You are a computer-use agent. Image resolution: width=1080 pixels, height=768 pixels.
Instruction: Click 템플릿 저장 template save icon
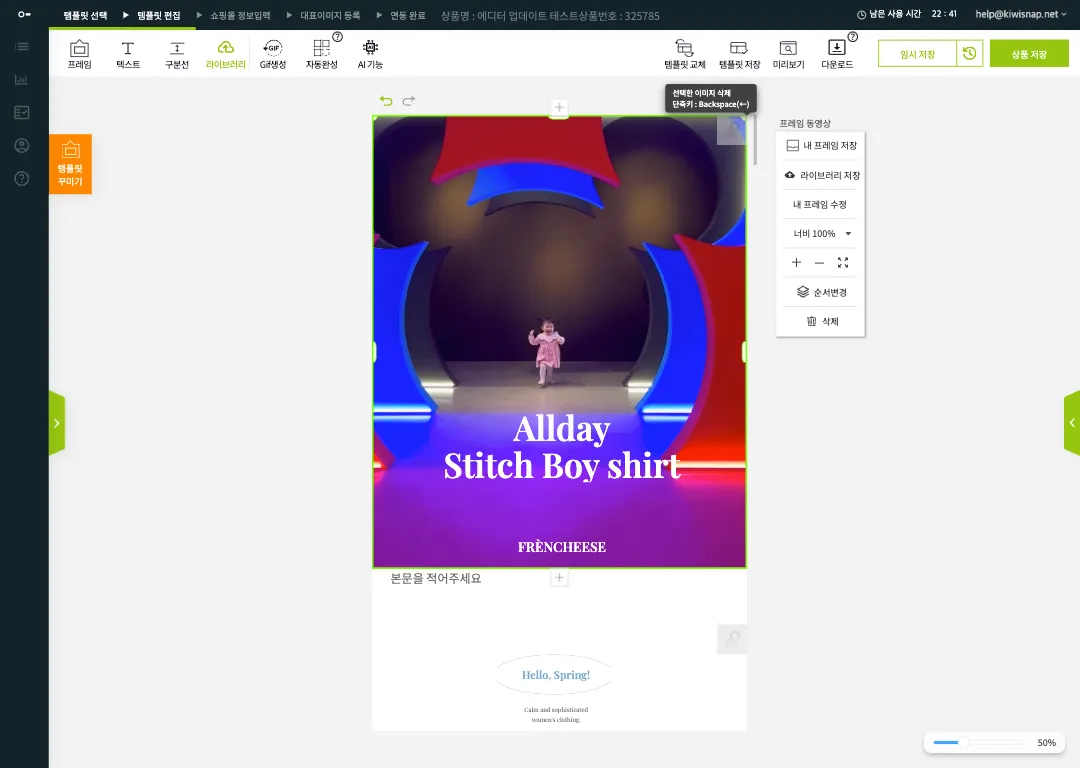pos(739,54)
